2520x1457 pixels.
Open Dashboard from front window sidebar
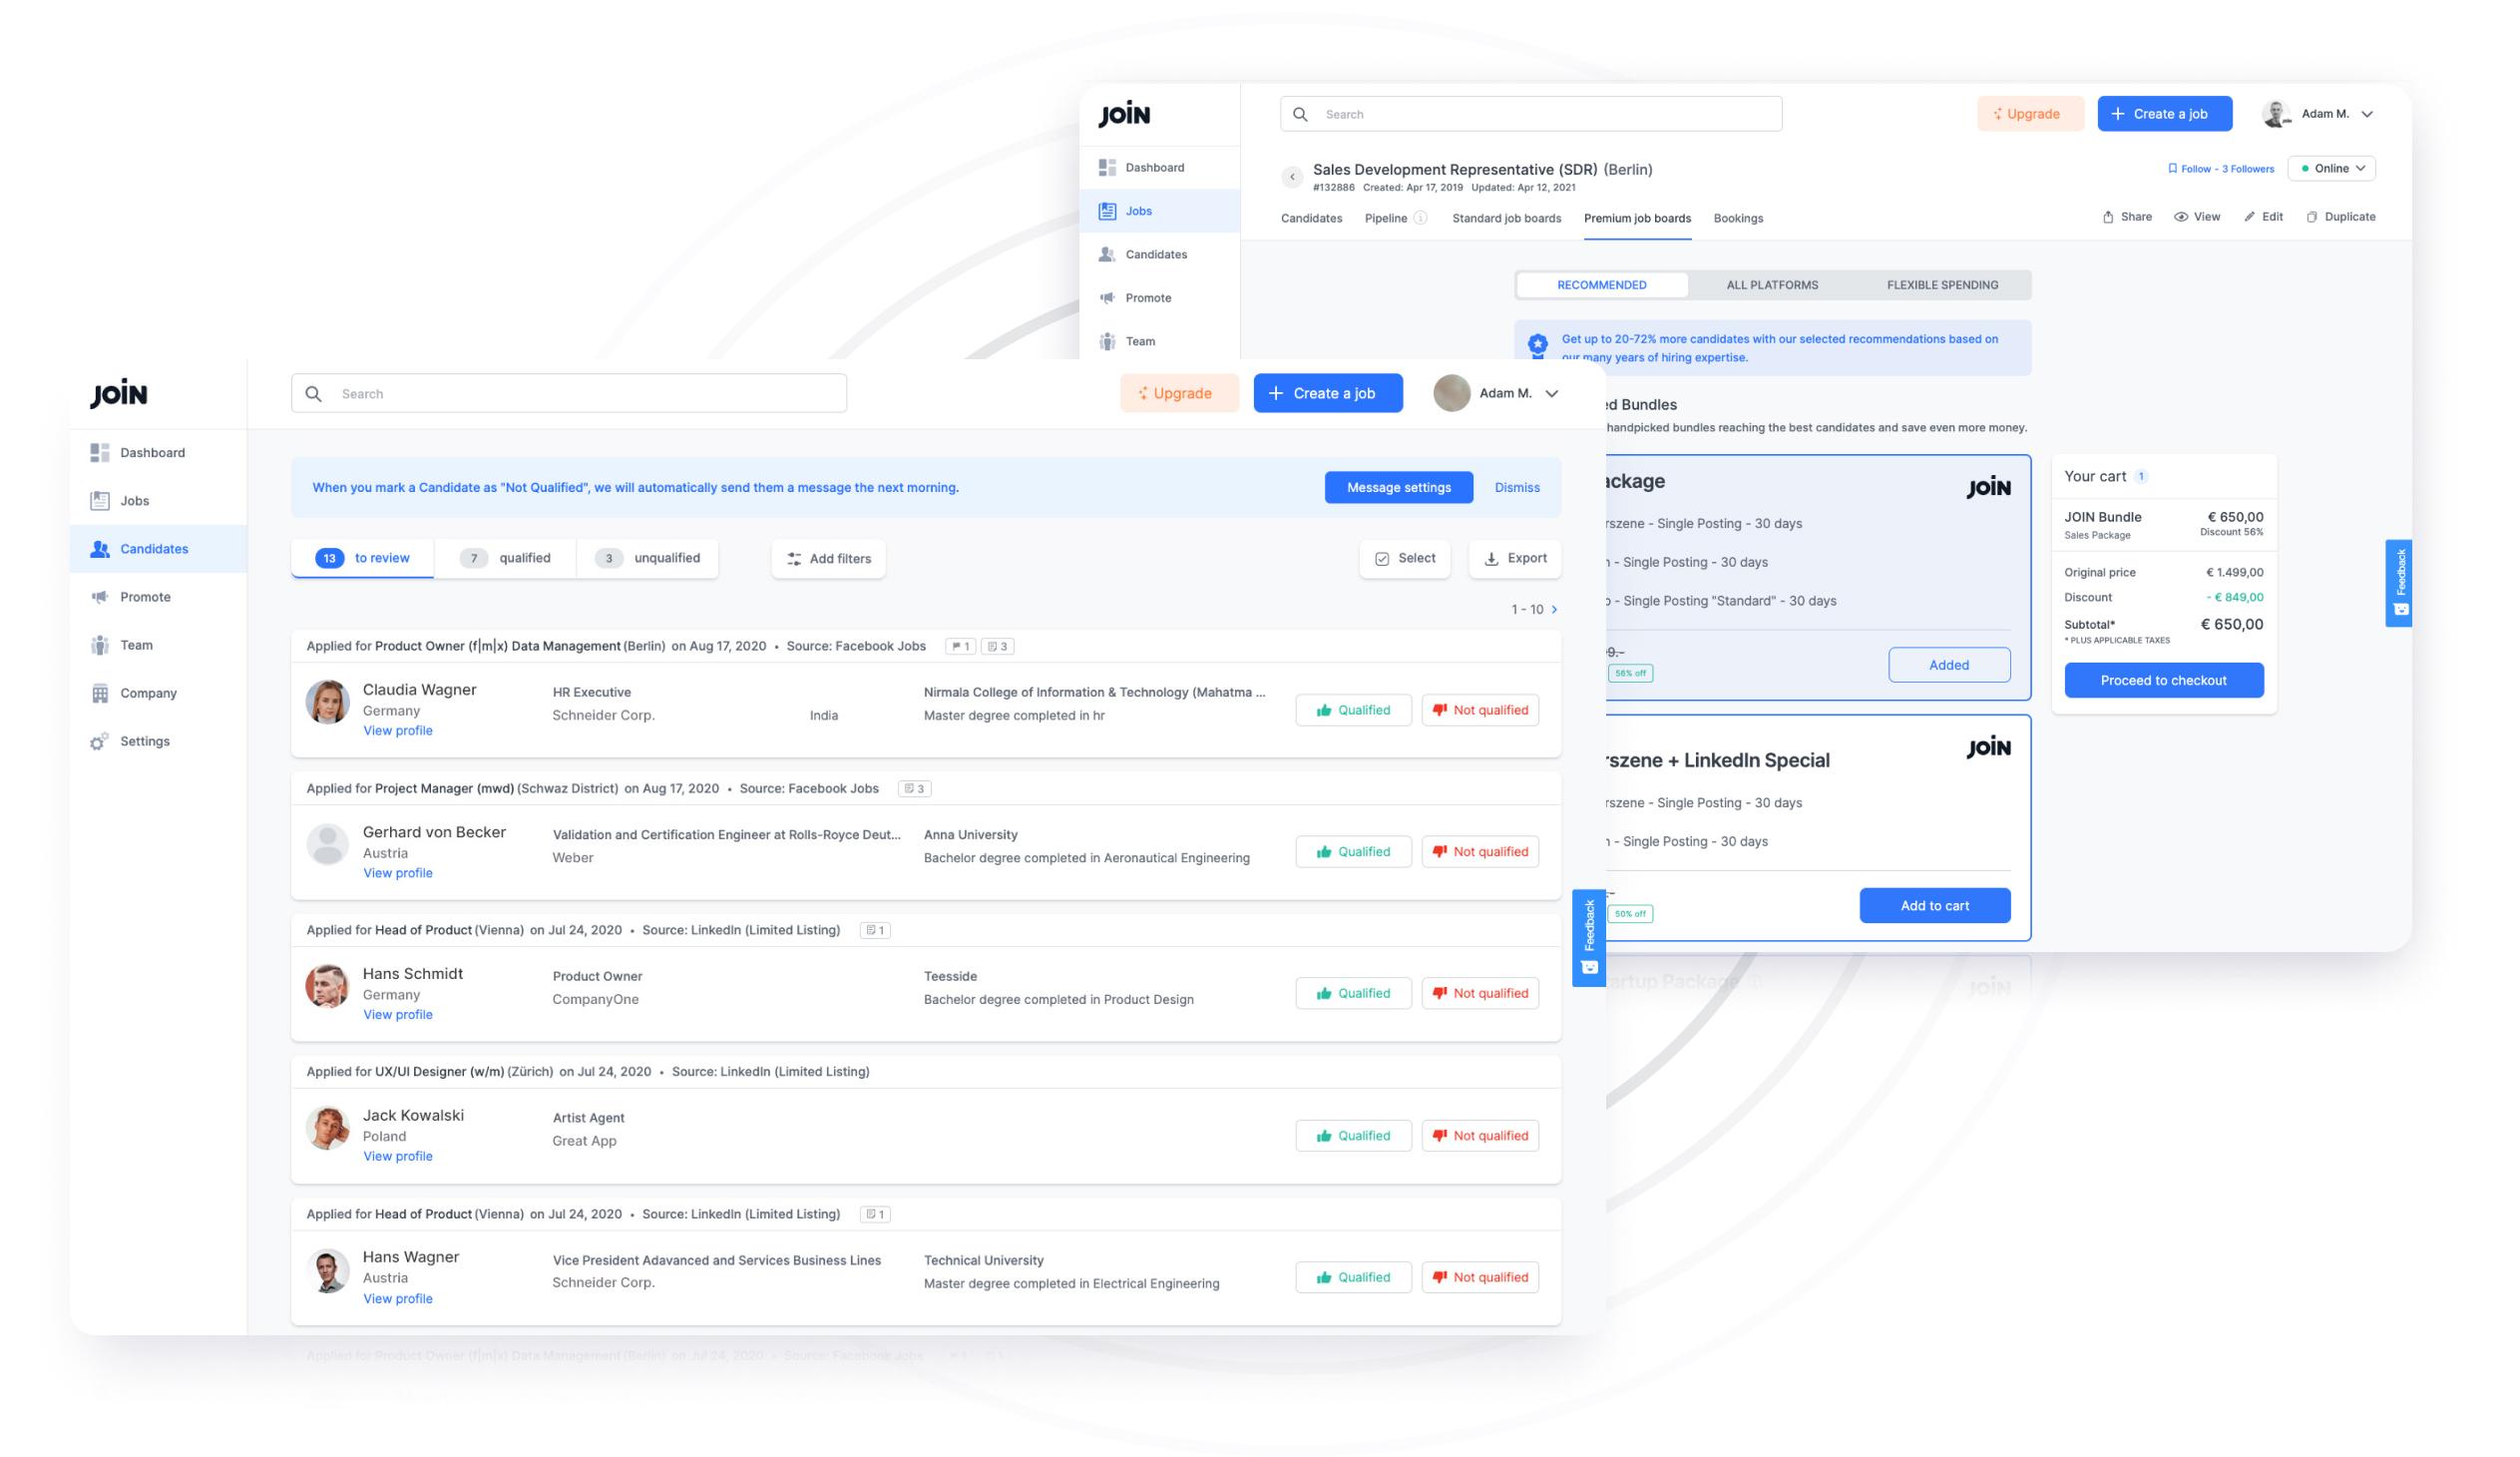(x=151, y=453)
